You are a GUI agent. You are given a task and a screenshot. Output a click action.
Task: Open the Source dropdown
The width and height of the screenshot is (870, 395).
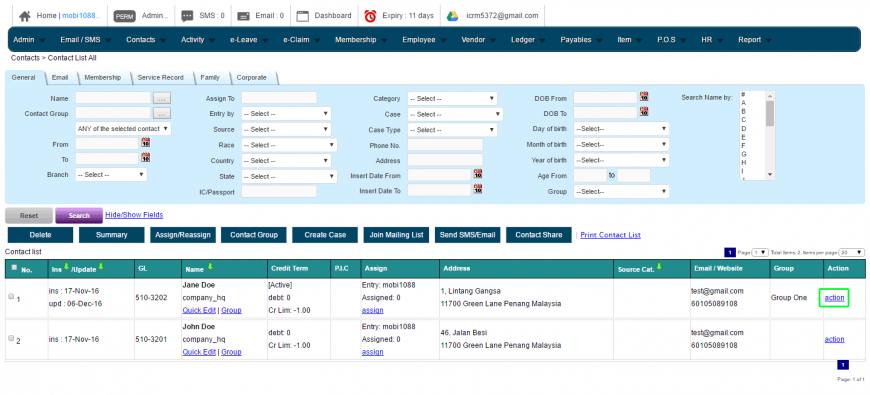[x=286, y=129]
